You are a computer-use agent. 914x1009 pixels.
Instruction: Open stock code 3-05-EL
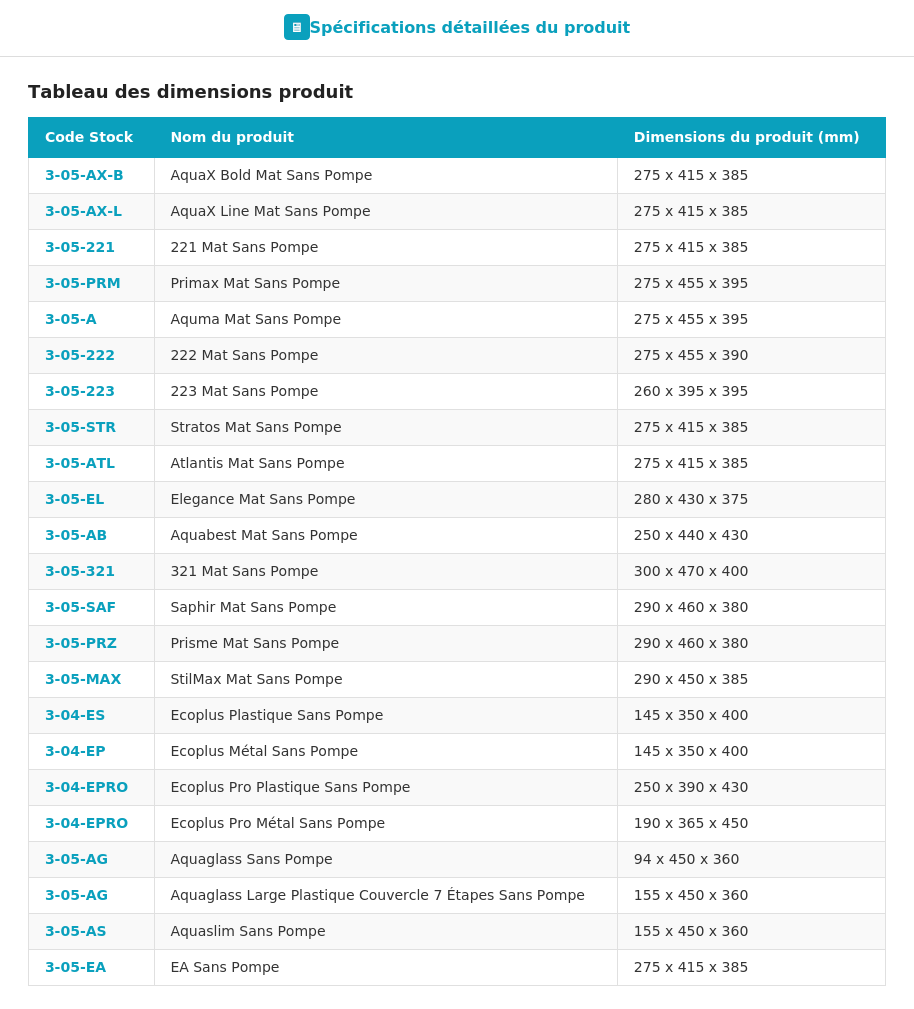pyautogui.click(x=74, y=499)
